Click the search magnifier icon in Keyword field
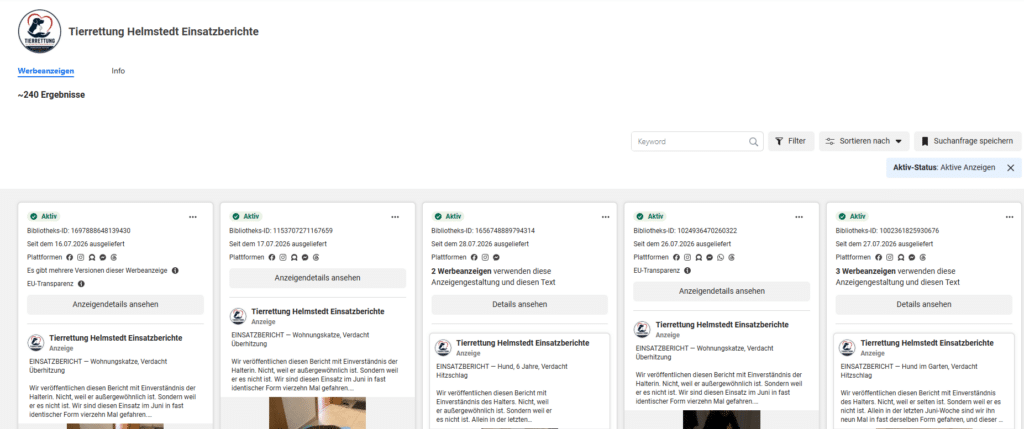 [x=753, y=141]
